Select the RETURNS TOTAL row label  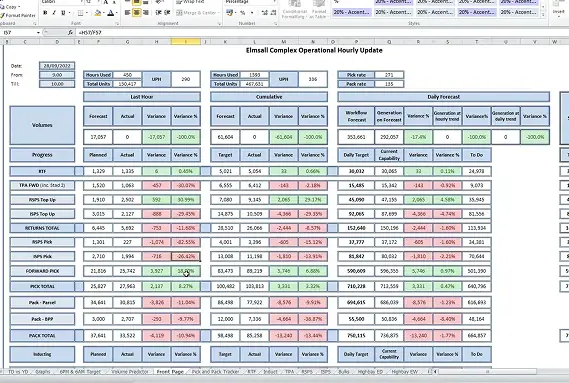click(x=42, y=228)
